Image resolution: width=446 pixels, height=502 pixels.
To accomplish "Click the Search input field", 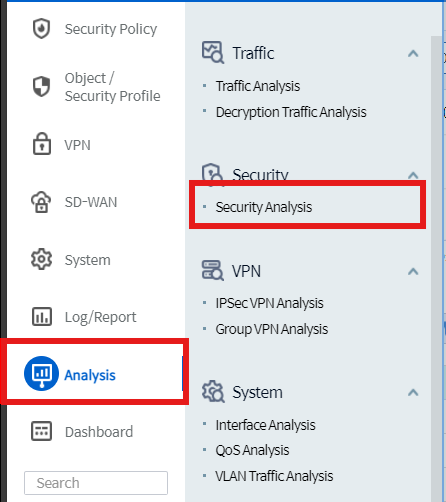I will coord(96,483).
